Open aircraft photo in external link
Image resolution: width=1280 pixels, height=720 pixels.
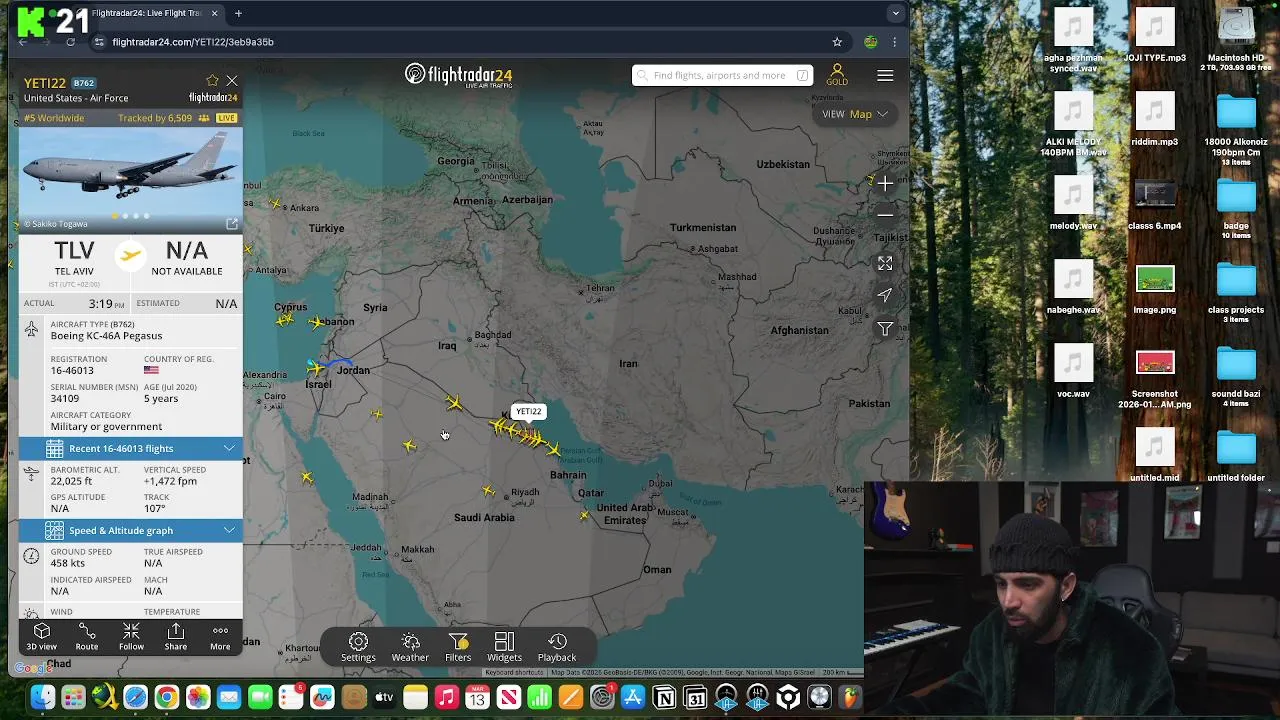[x=232, y=224]
